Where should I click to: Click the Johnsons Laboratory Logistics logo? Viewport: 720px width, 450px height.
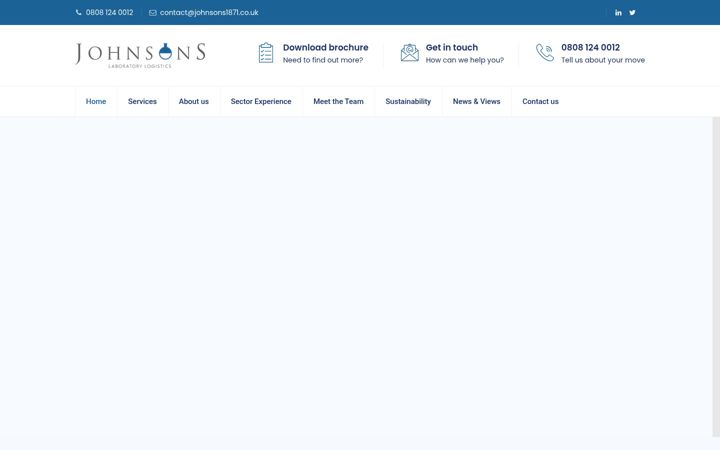[x=141, y=56]
